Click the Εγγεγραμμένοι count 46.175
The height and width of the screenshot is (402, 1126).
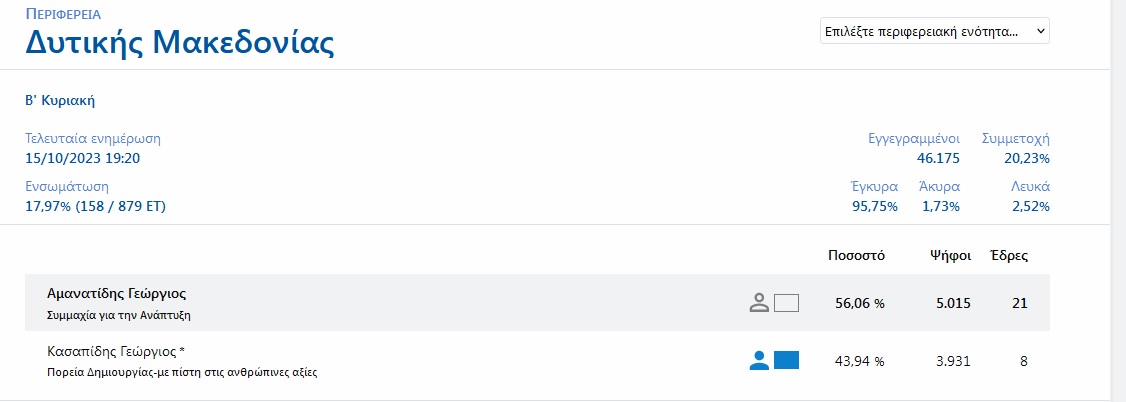click(938, 158)
